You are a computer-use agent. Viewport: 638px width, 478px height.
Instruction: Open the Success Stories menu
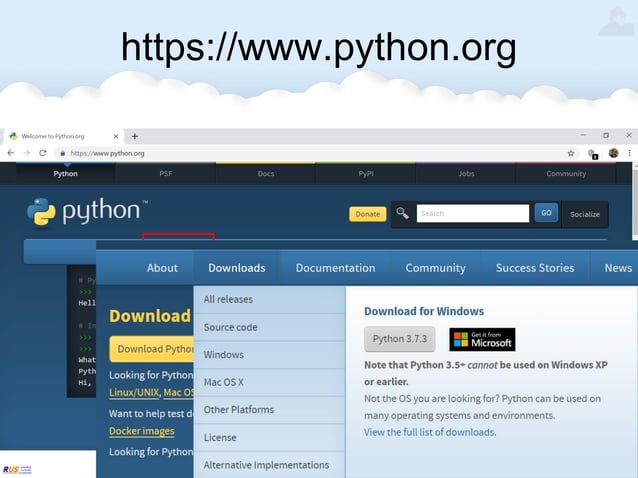point(535,268)
